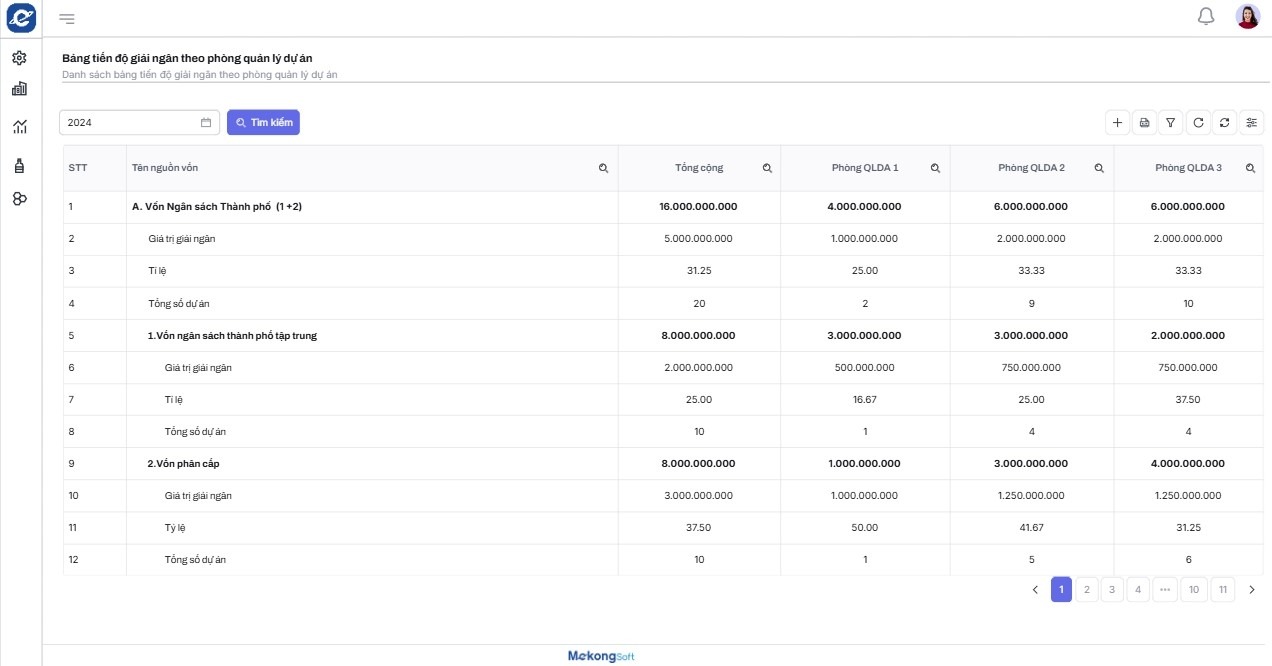Viewport: 1272px width, 666px height.
Task: Open the user avatar profile menu
Action: coord(1247,16)
